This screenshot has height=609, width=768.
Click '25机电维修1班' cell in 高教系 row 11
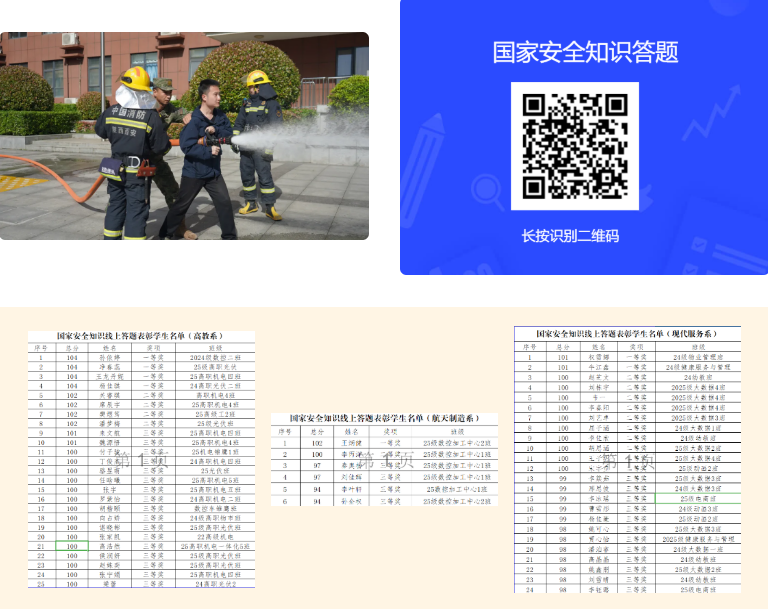point(215,452)
